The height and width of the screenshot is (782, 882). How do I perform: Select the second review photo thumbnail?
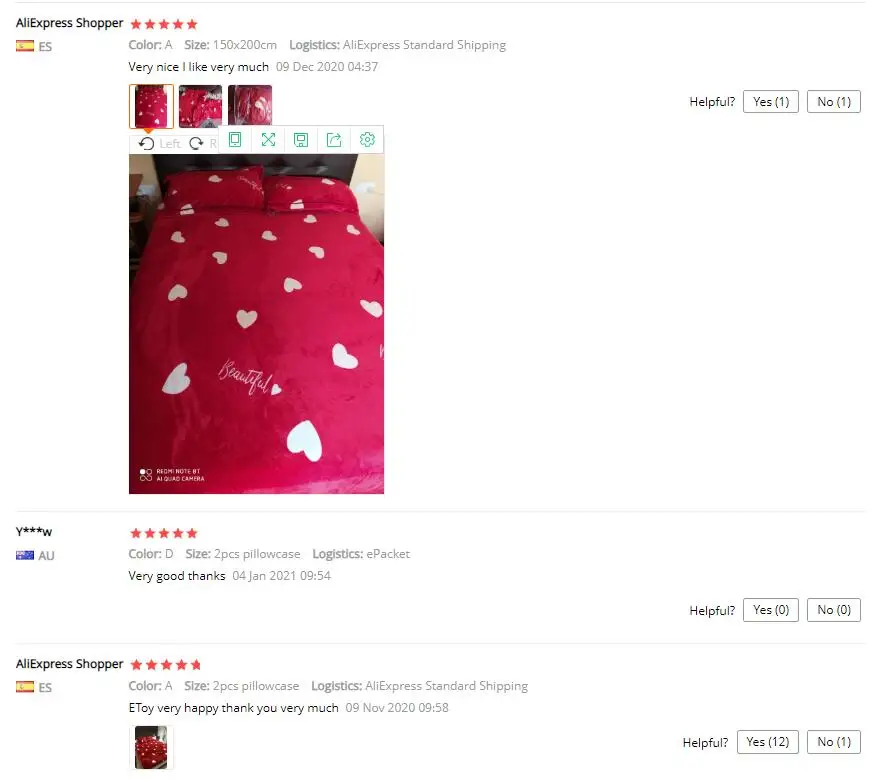click(200, 106)
